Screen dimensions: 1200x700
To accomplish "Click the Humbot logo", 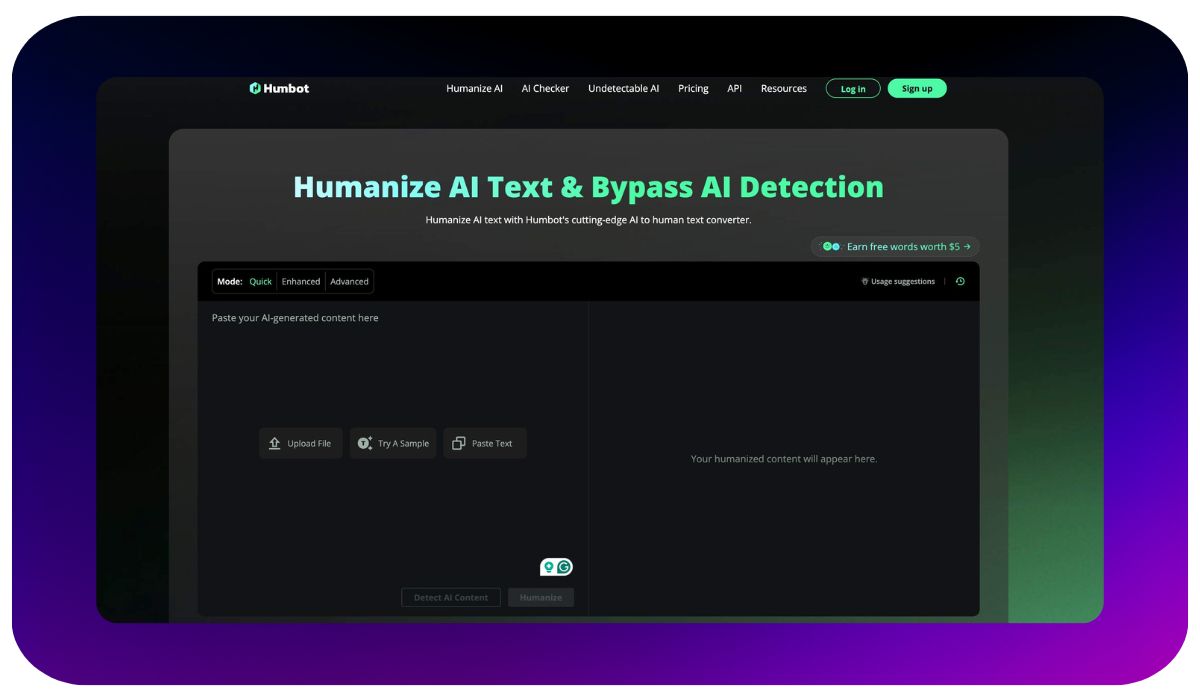I will [x=279, y=88].
